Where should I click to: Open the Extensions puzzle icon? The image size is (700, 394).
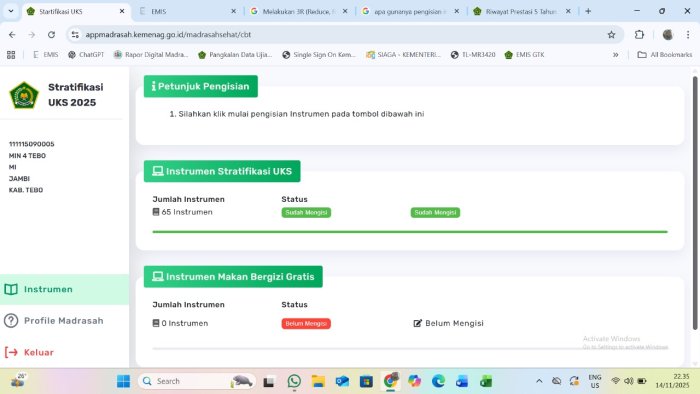click(639, 34)
